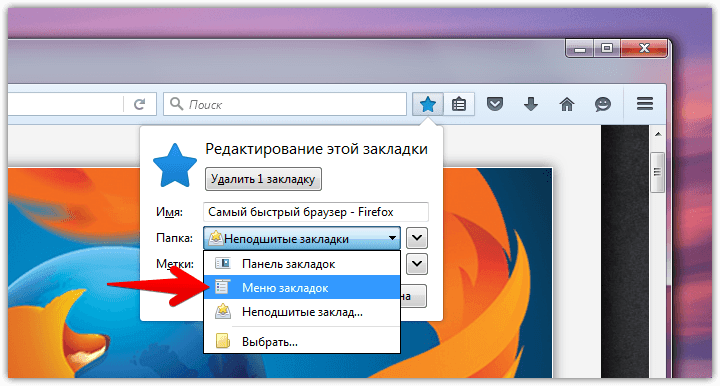Screen dimensions: 720x386
Task: Click the blue bookmark star toolbar icon
Action: point(428,104)
